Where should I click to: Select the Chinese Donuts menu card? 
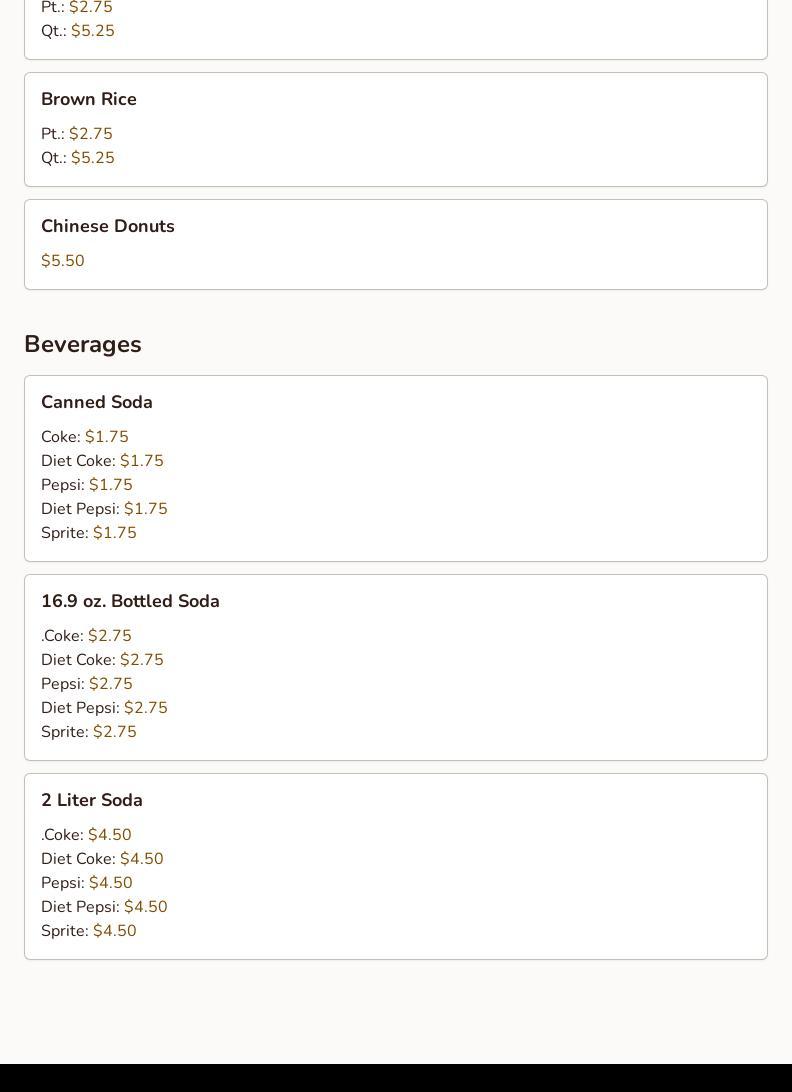pyautogui.click(x=395, y=244)
